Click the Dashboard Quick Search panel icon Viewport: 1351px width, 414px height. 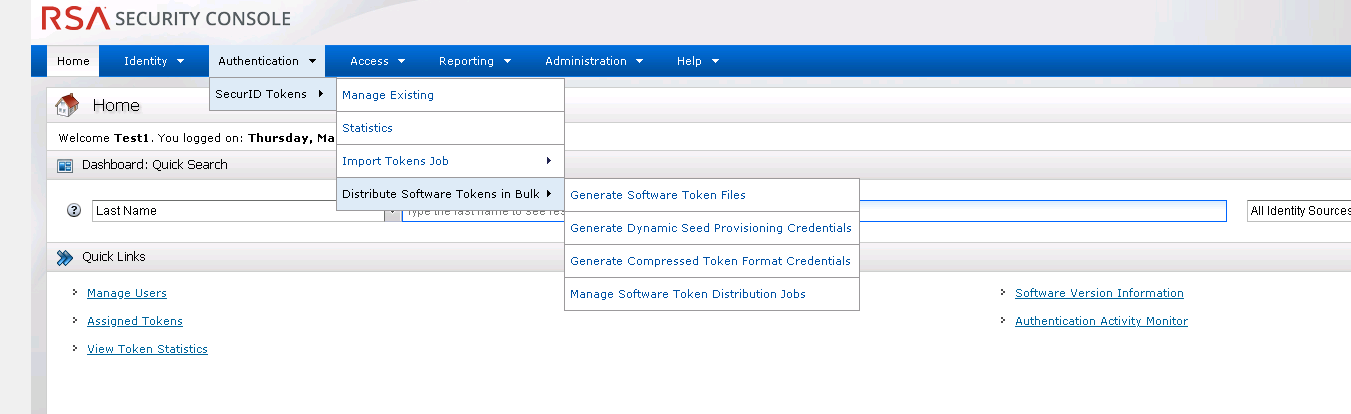(x=65, y=165)
